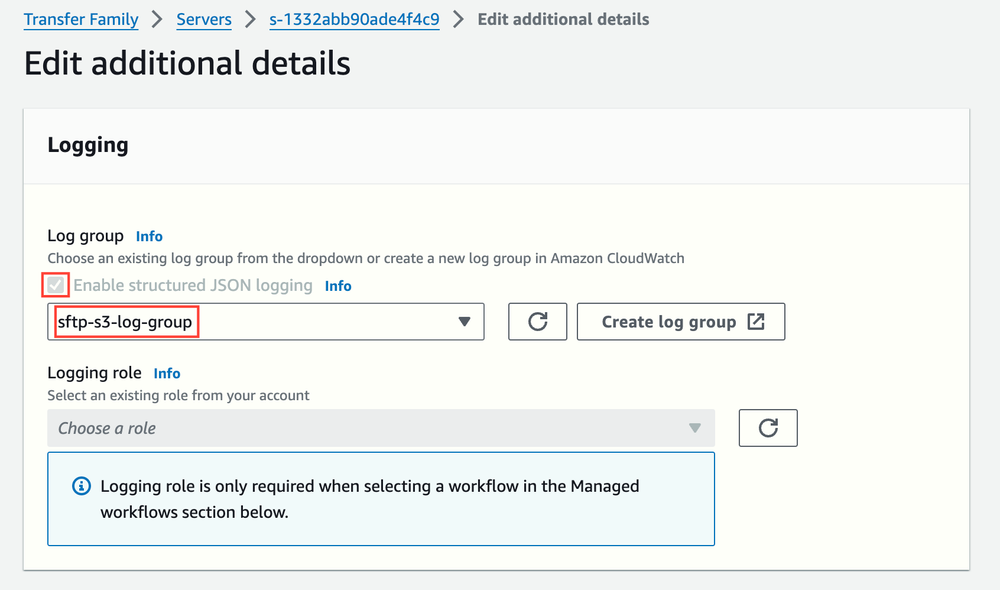Click the Choose a role placeholder field

pyautogui.click(x=300, y=427)
